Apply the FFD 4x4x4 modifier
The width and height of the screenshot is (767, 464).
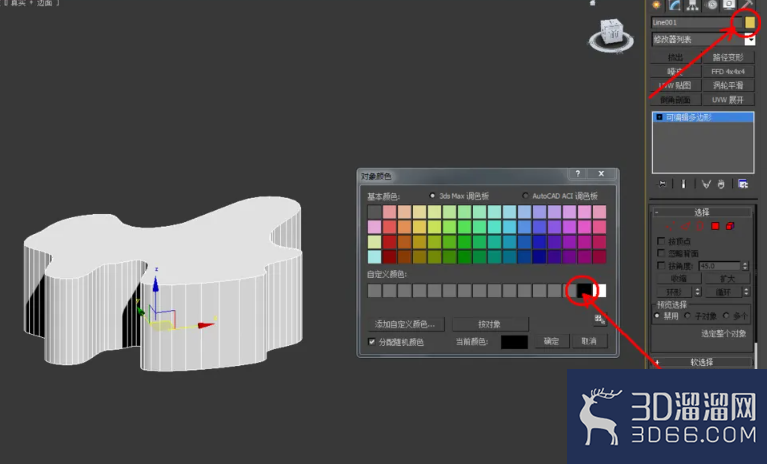click(x=728, y=71)
